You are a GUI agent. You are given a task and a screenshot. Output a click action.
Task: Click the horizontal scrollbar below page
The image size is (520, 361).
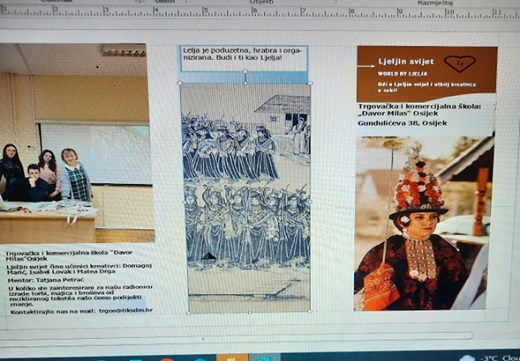coord(236,336)
